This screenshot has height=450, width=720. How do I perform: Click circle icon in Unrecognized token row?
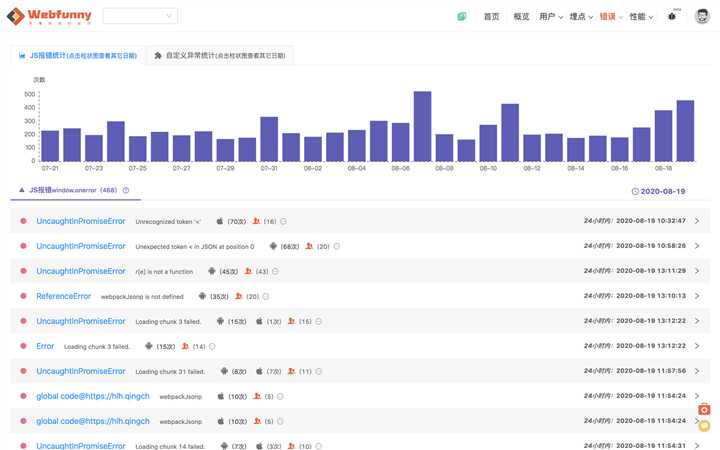click(283, 221)
